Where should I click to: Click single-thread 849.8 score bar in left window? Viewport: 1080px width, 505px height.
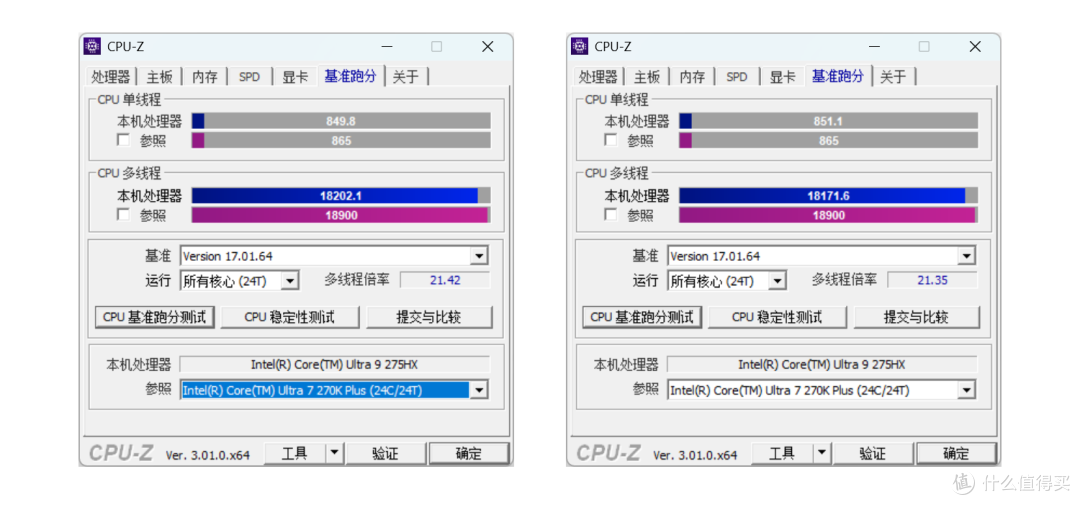(x=341, y=121)
